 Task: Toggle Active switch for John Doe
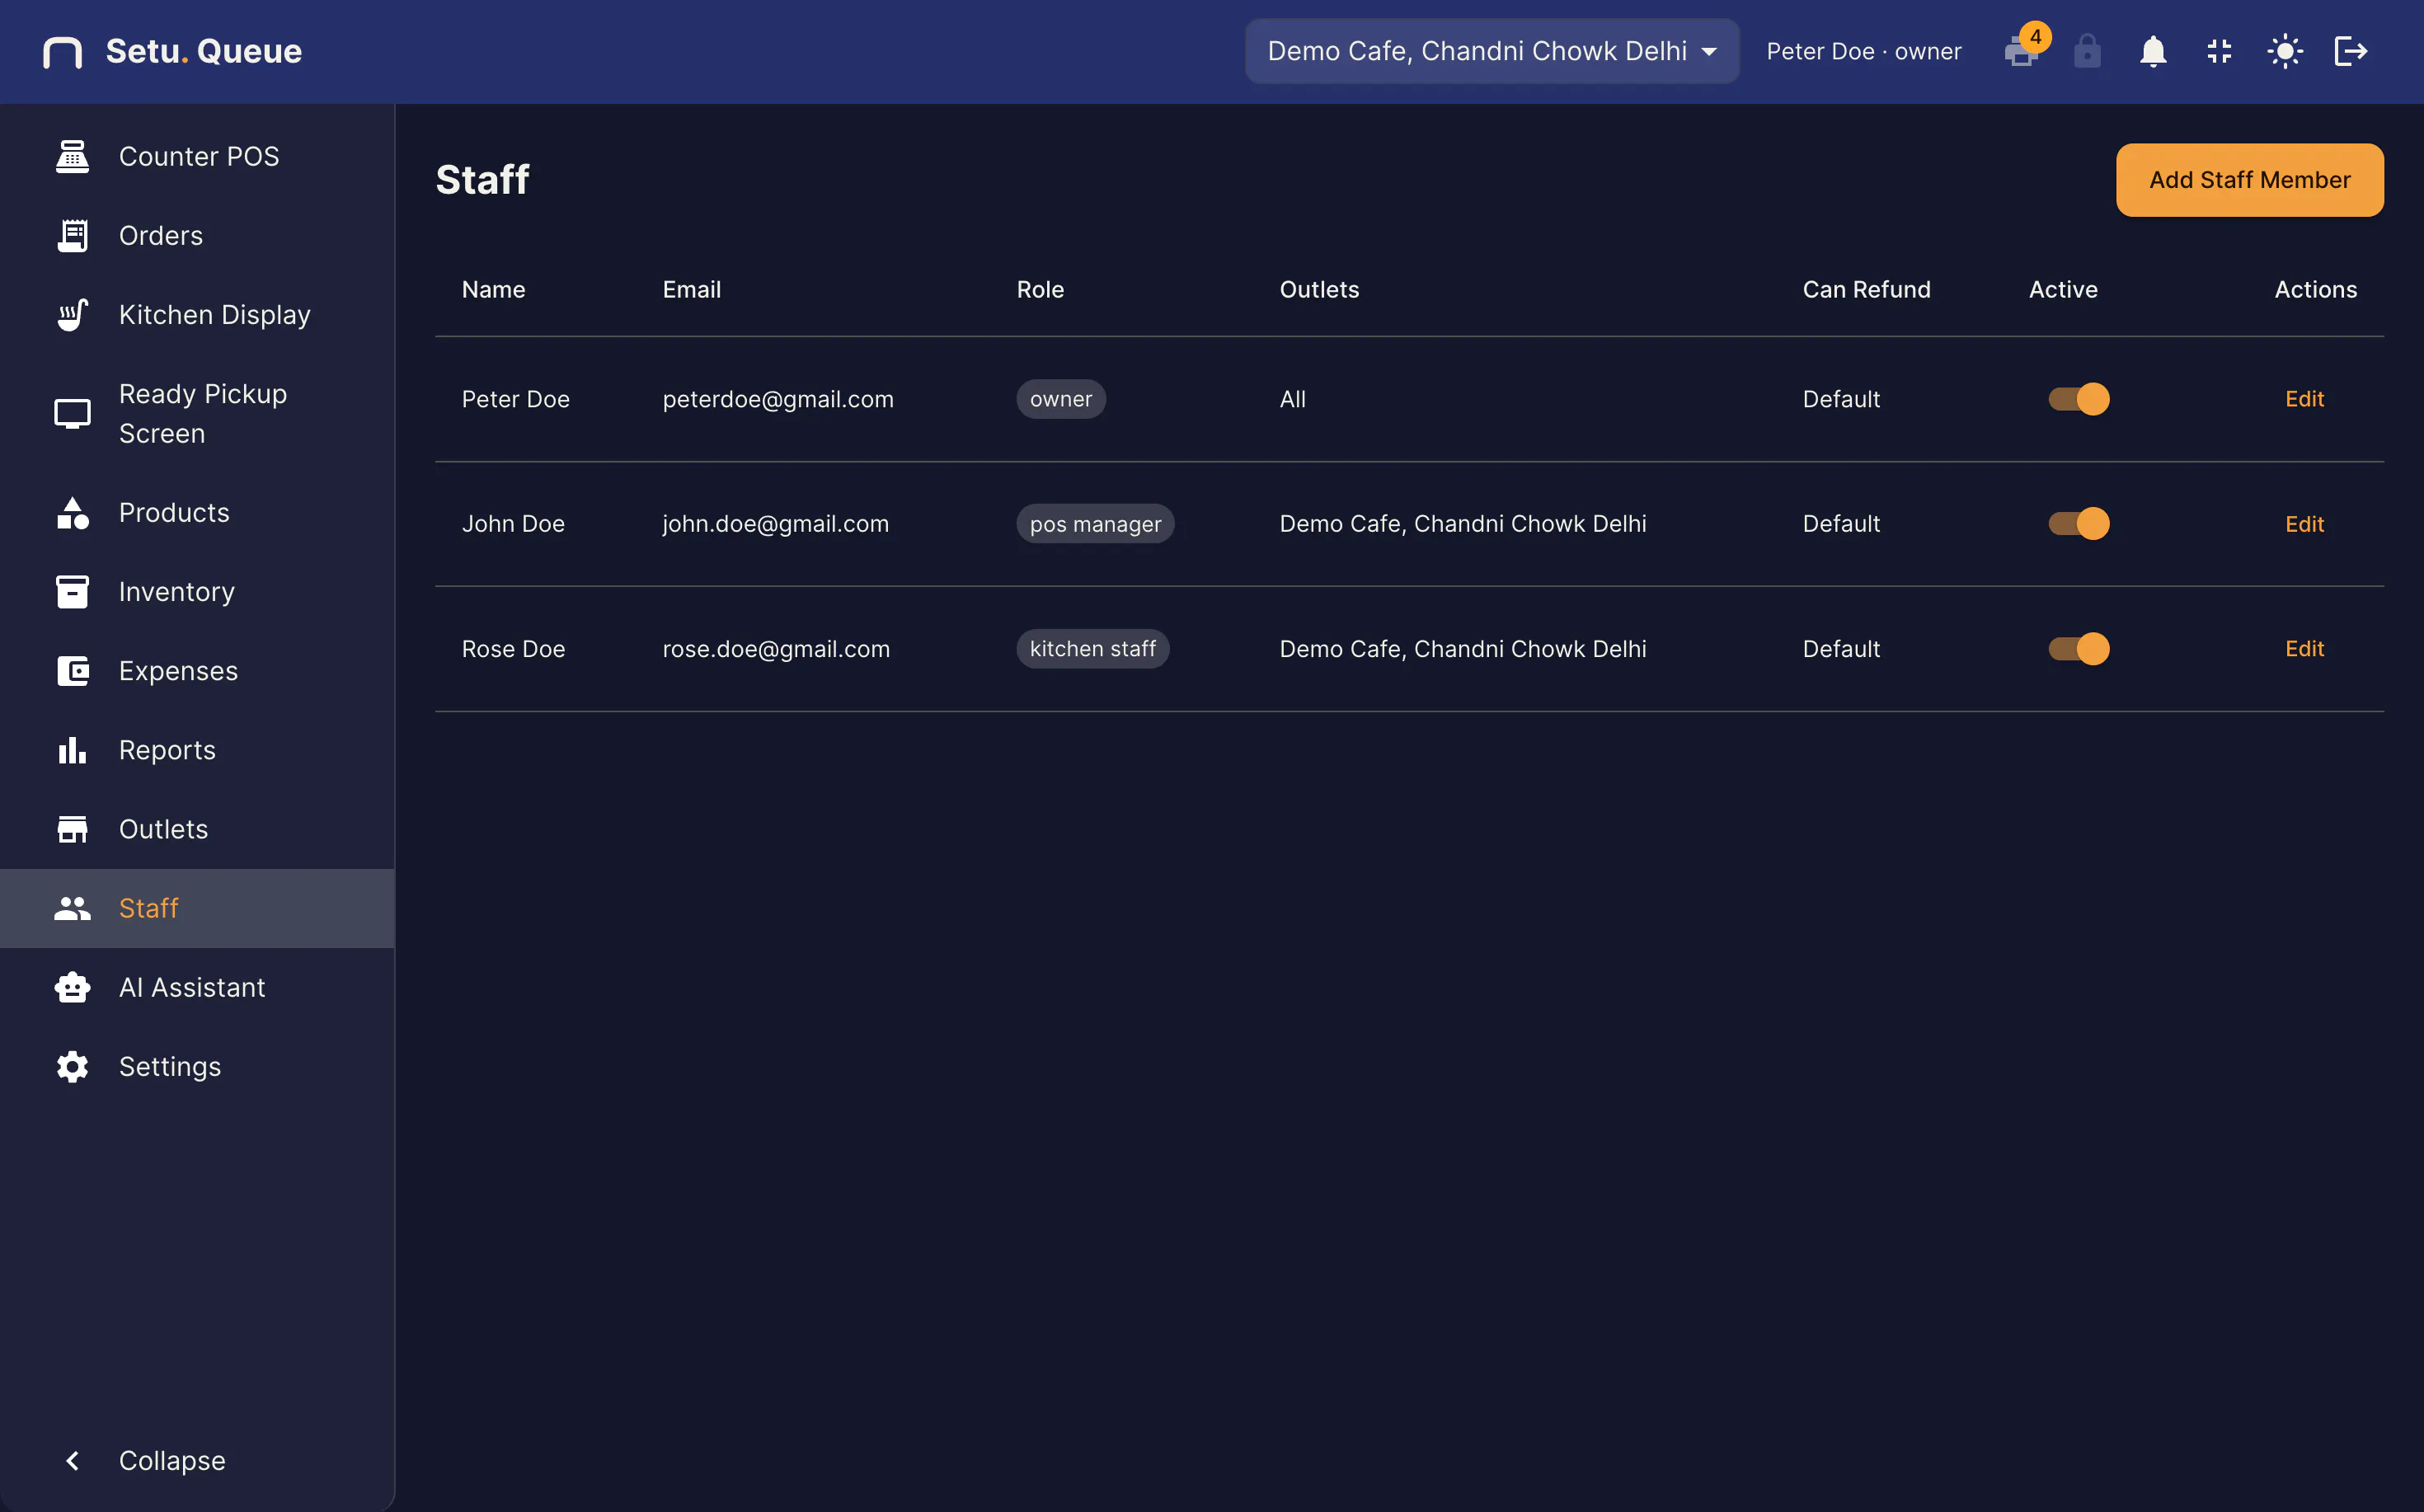pyautogui.click(x=2079, y=523)
